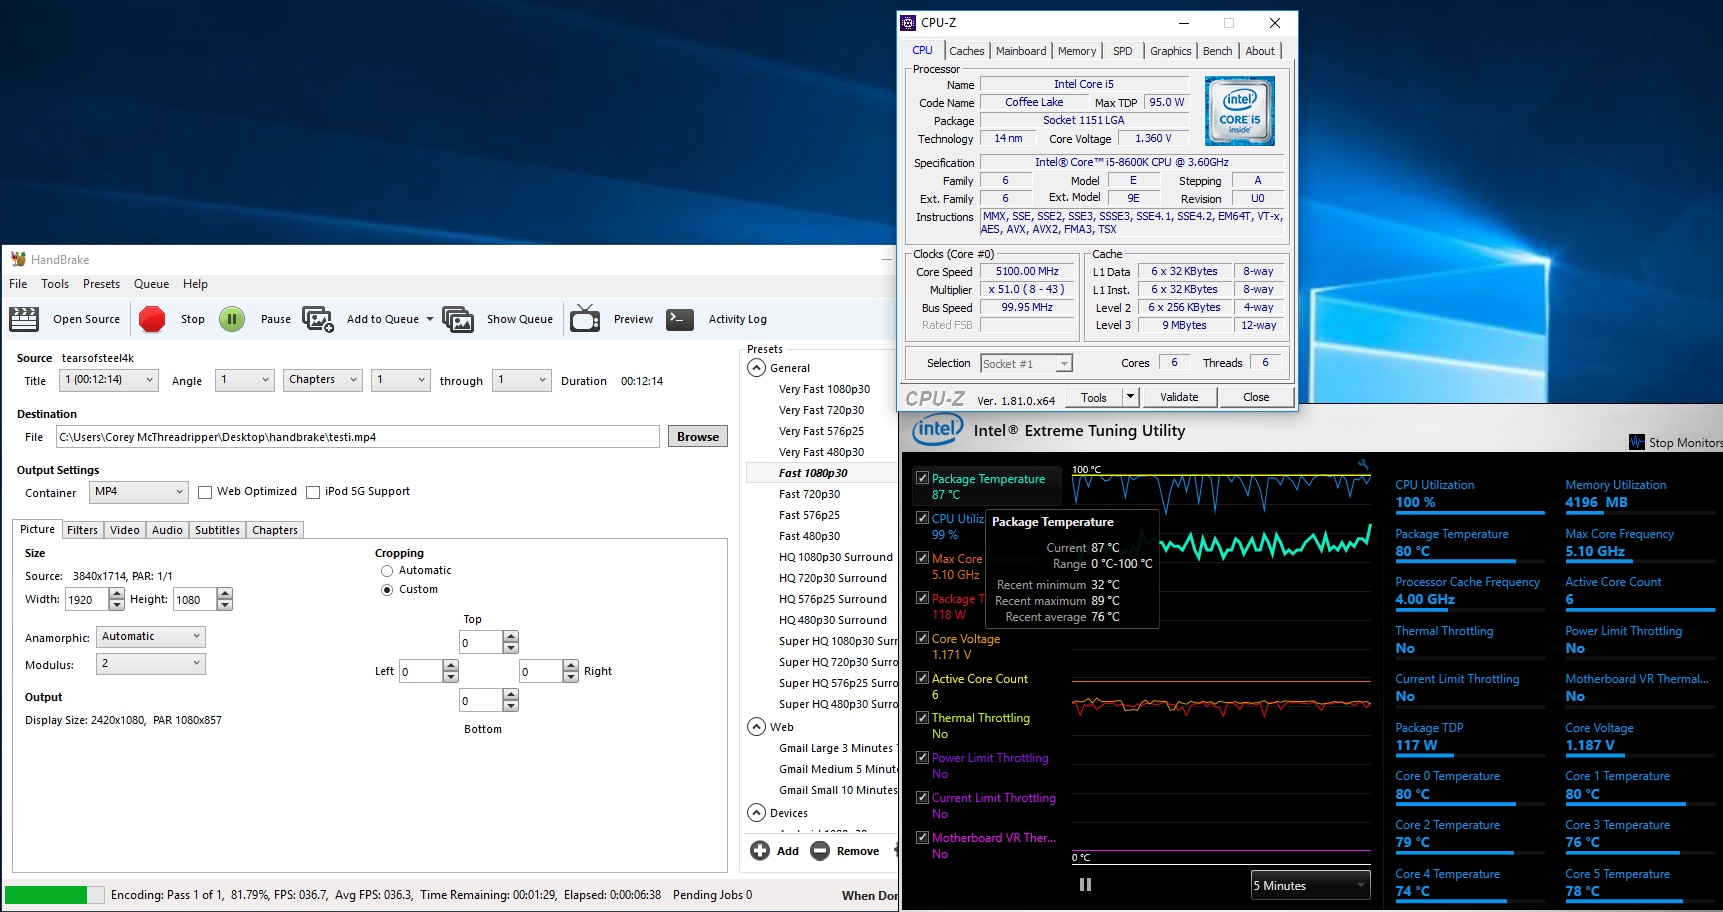Viewport: 1723px width, 912px height.
Task: Click the CPU-Z title bar icon
Action: click(908, 22)
